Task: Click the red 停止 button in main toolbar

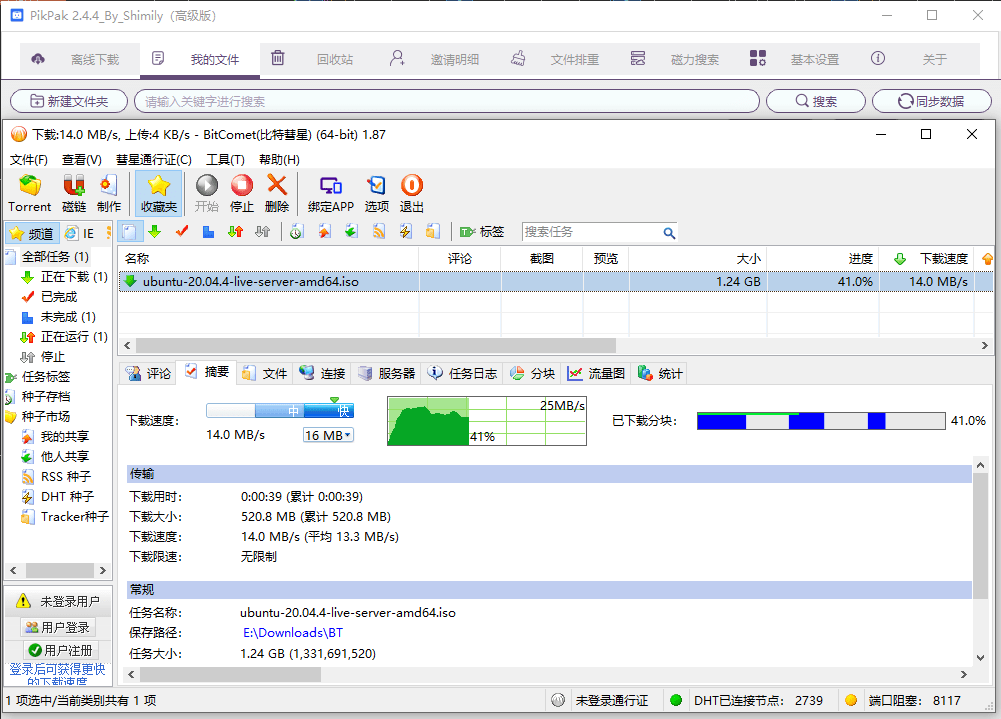Action: point(242,193)
